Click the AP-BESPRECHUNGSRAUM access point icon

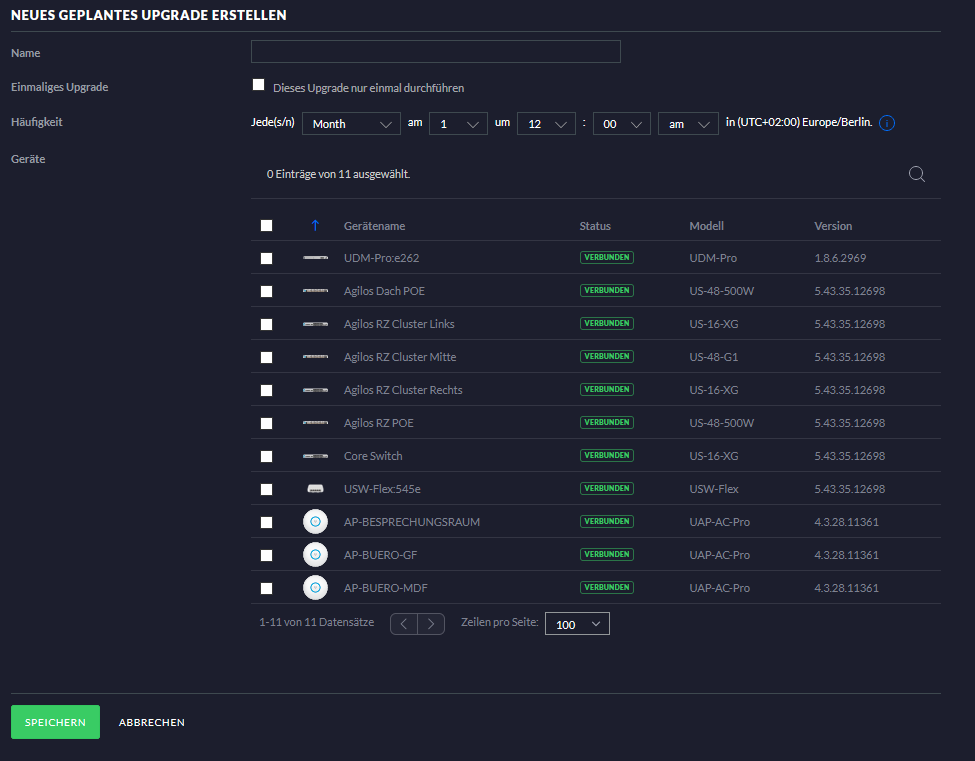click(315, 522)
